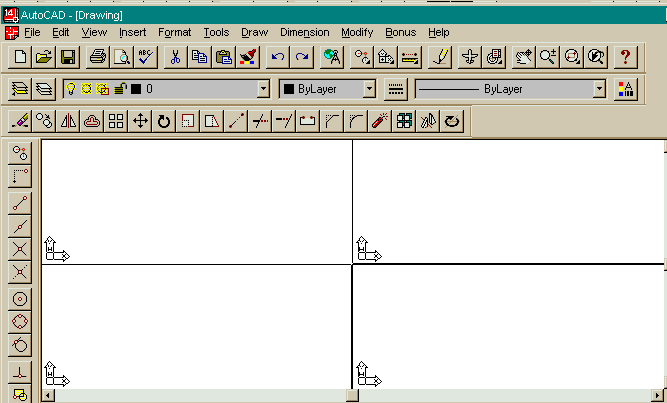The image size is (667, 403).
Task: Open the Format menu
Action: click(174, 32)
